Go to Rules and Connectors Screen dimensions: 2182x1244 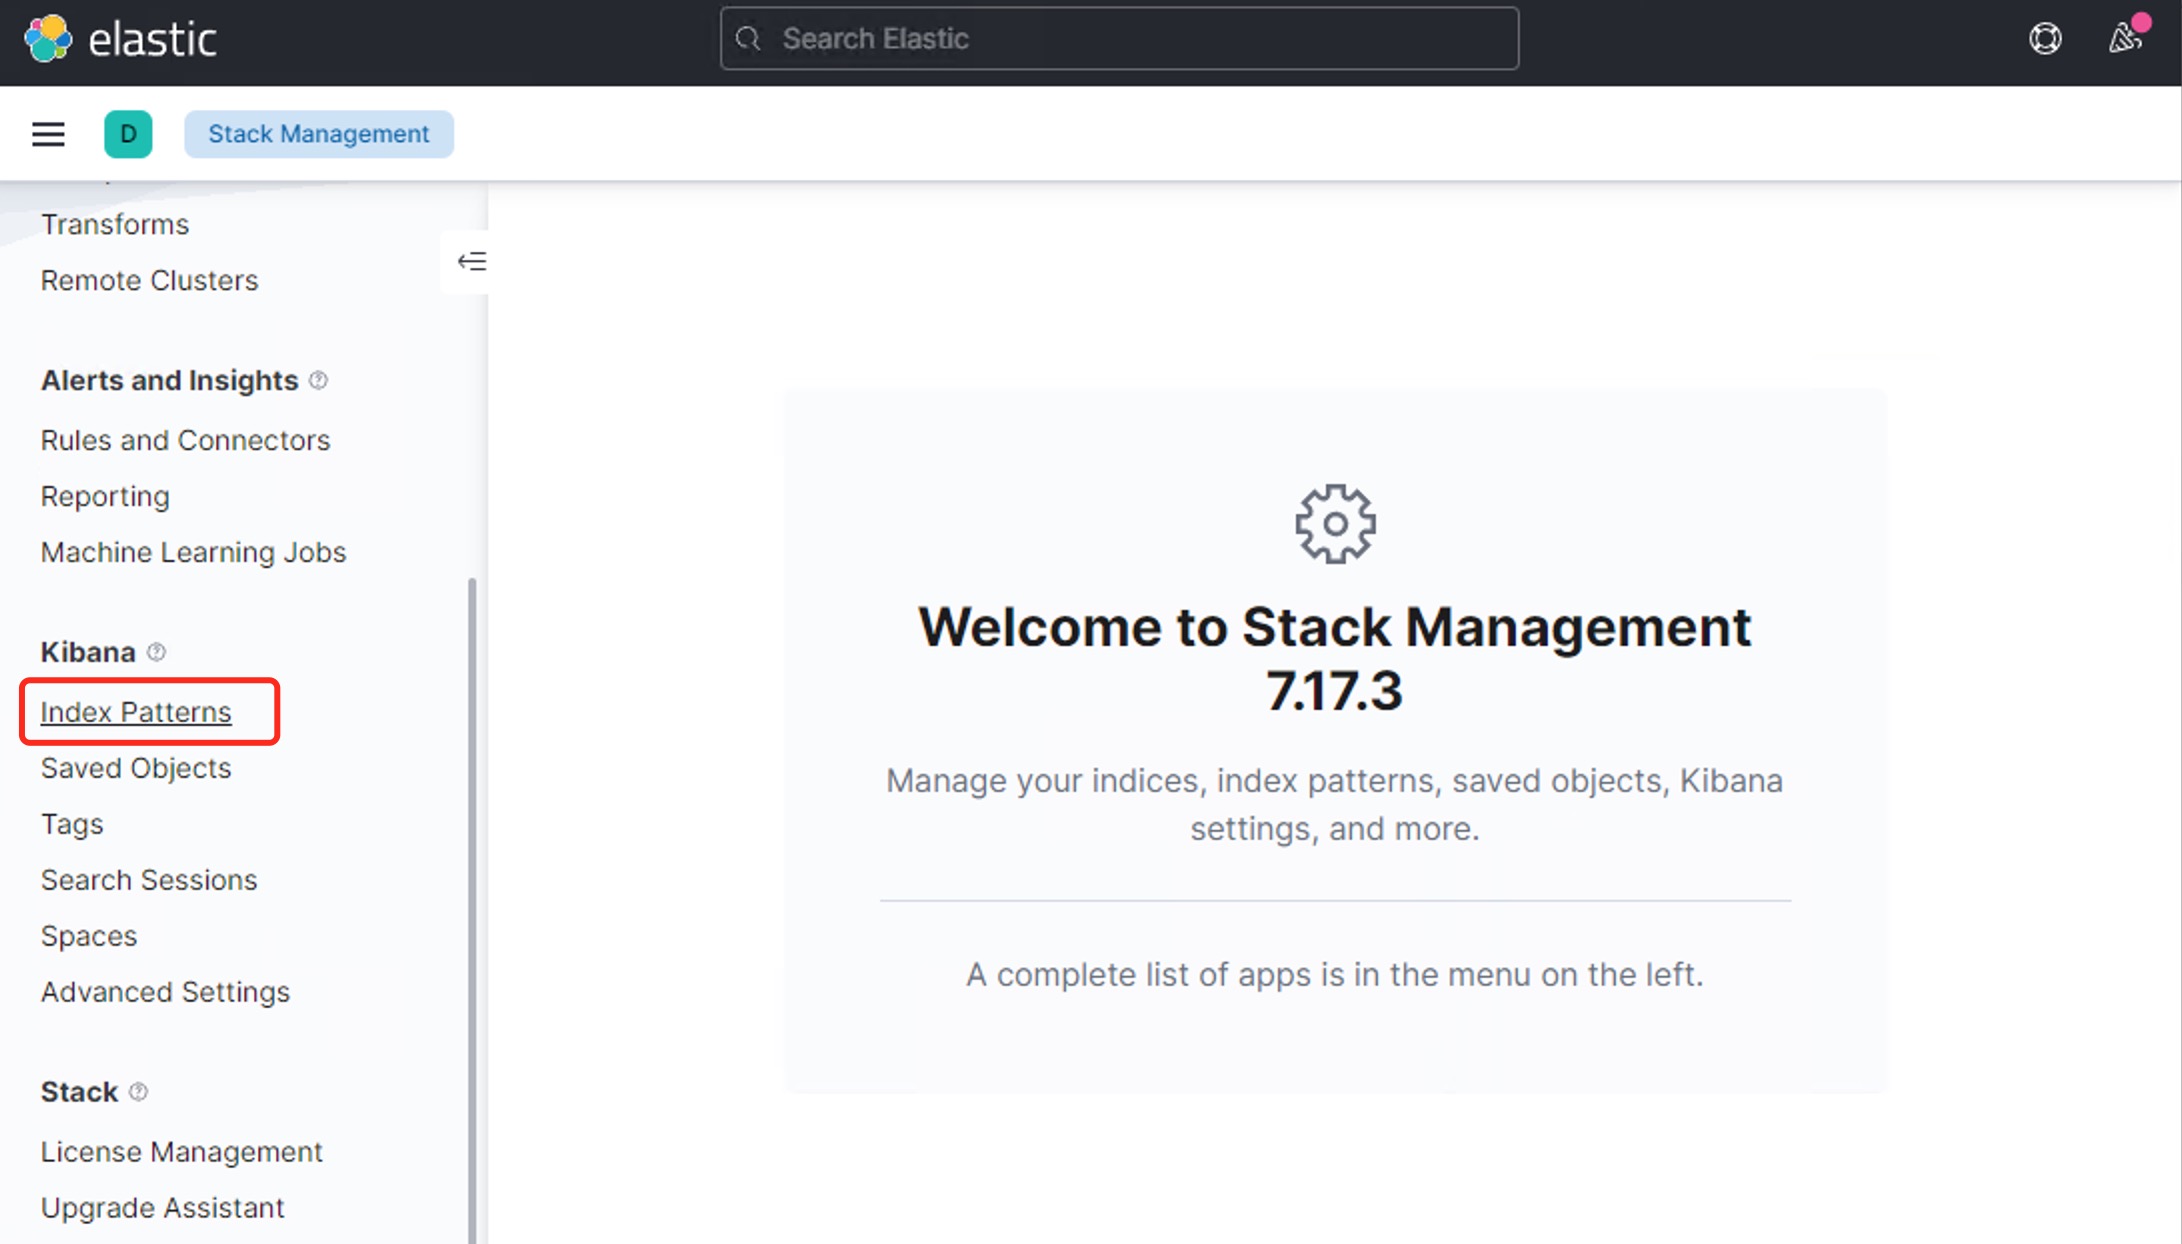coord(185,440)
